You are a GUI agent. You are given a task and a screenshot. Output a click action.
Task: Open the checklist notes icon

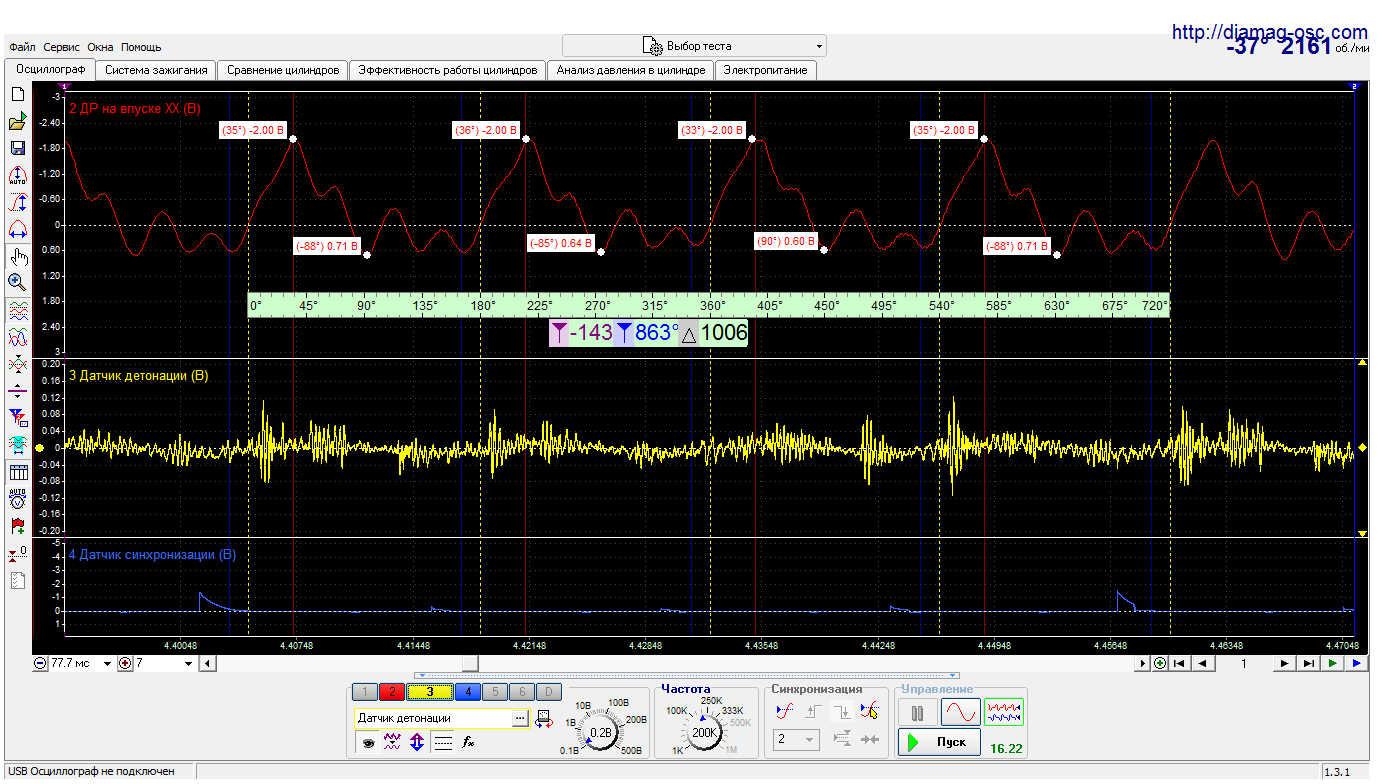tap(17, 579)
